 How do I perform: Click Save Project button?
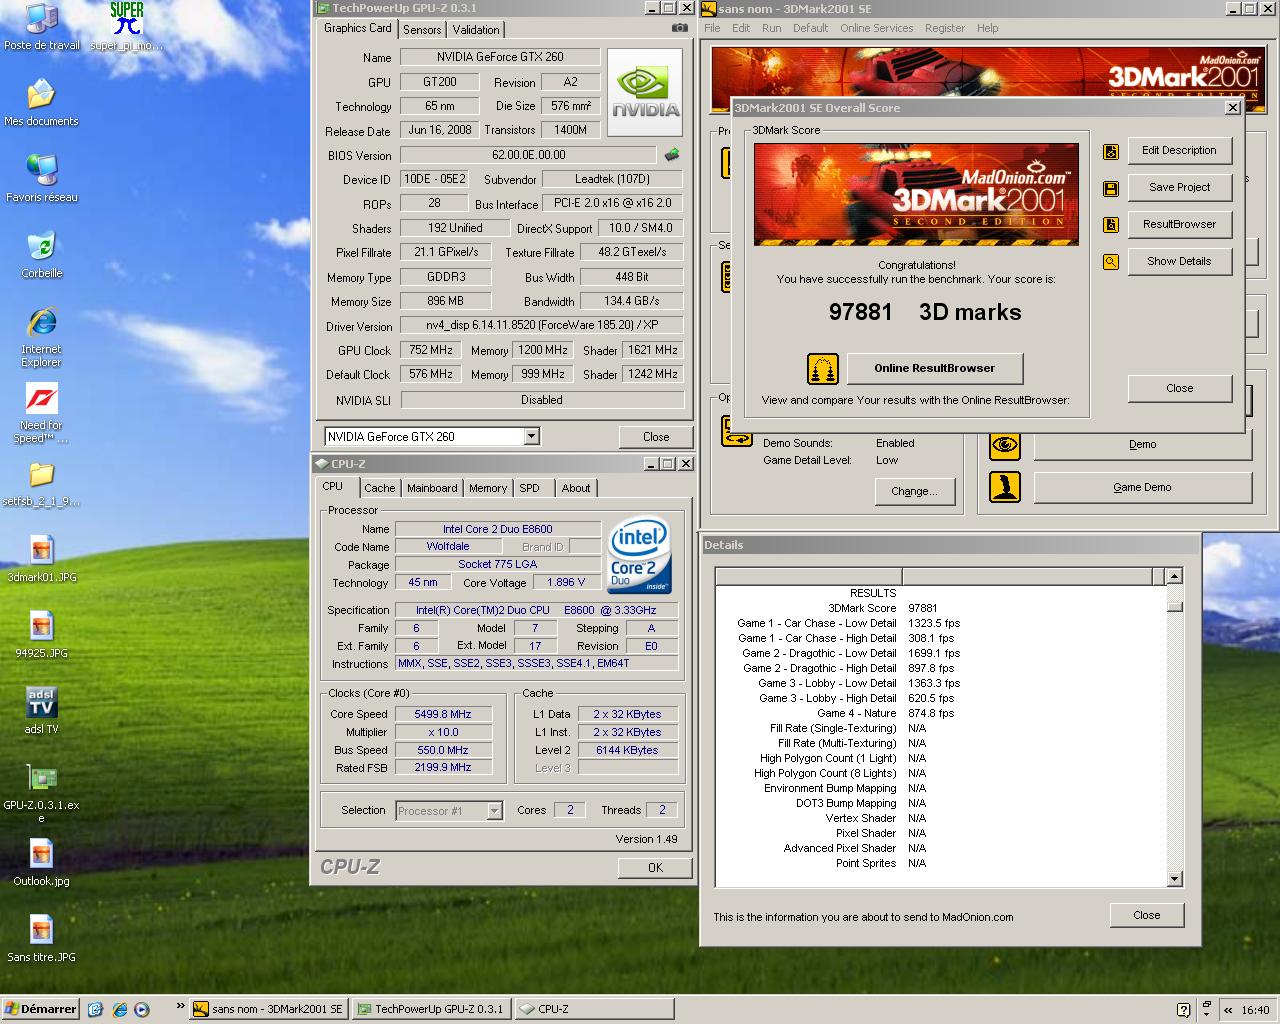click(1179, 188)
